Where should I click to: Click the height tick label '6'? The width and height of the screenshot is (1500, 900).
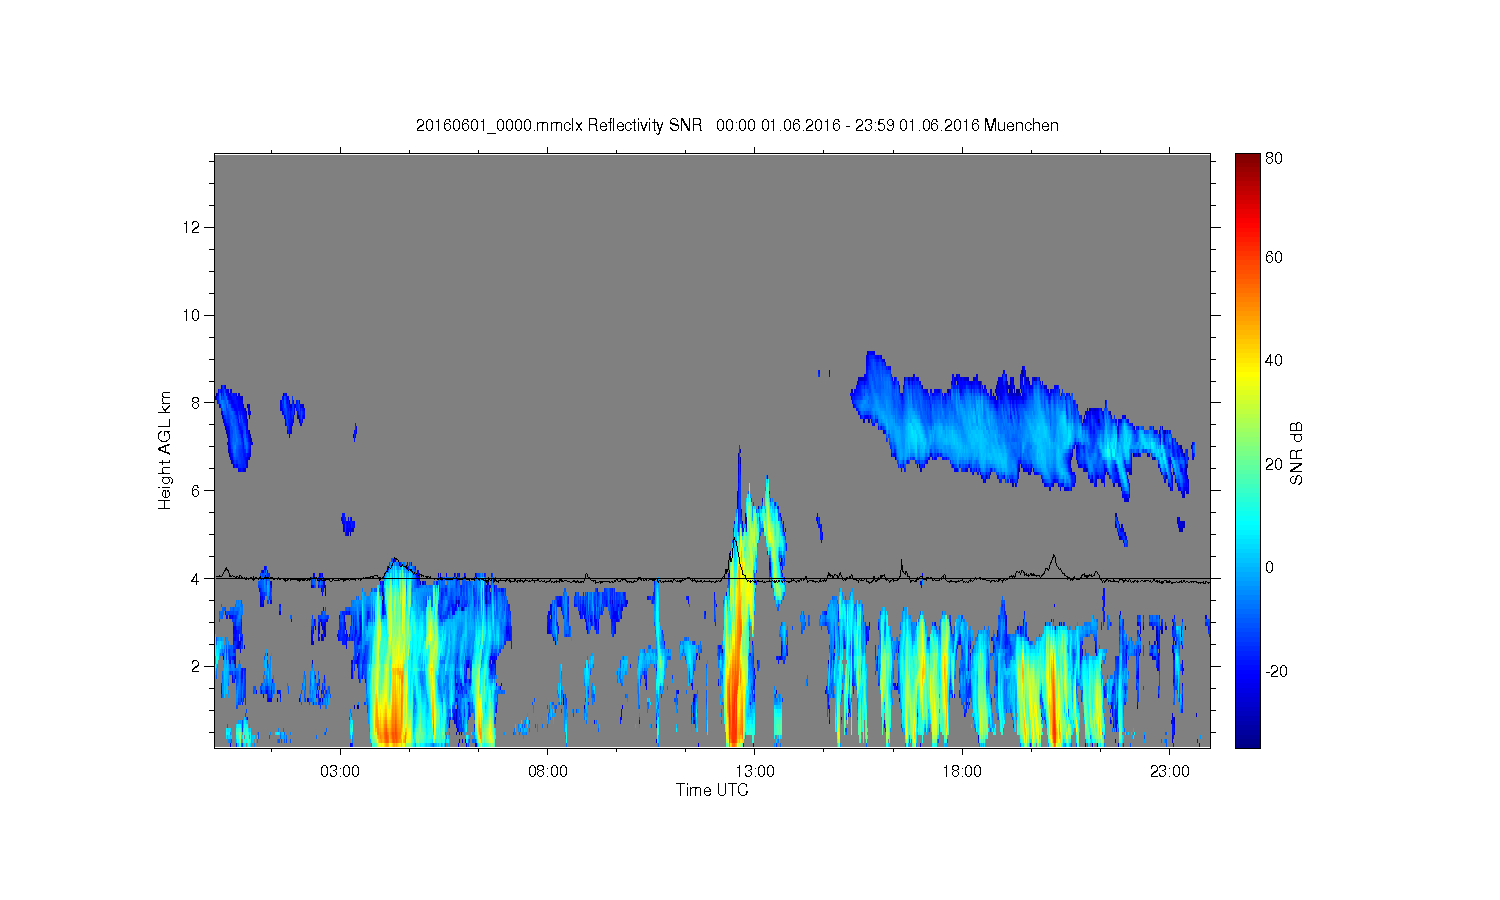pos(196,491)
